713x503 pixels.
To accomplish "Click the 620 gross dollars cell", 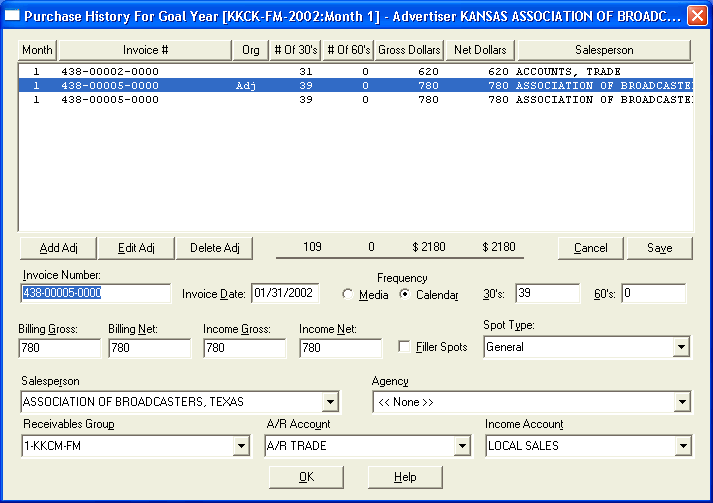I will click(428, 71).
